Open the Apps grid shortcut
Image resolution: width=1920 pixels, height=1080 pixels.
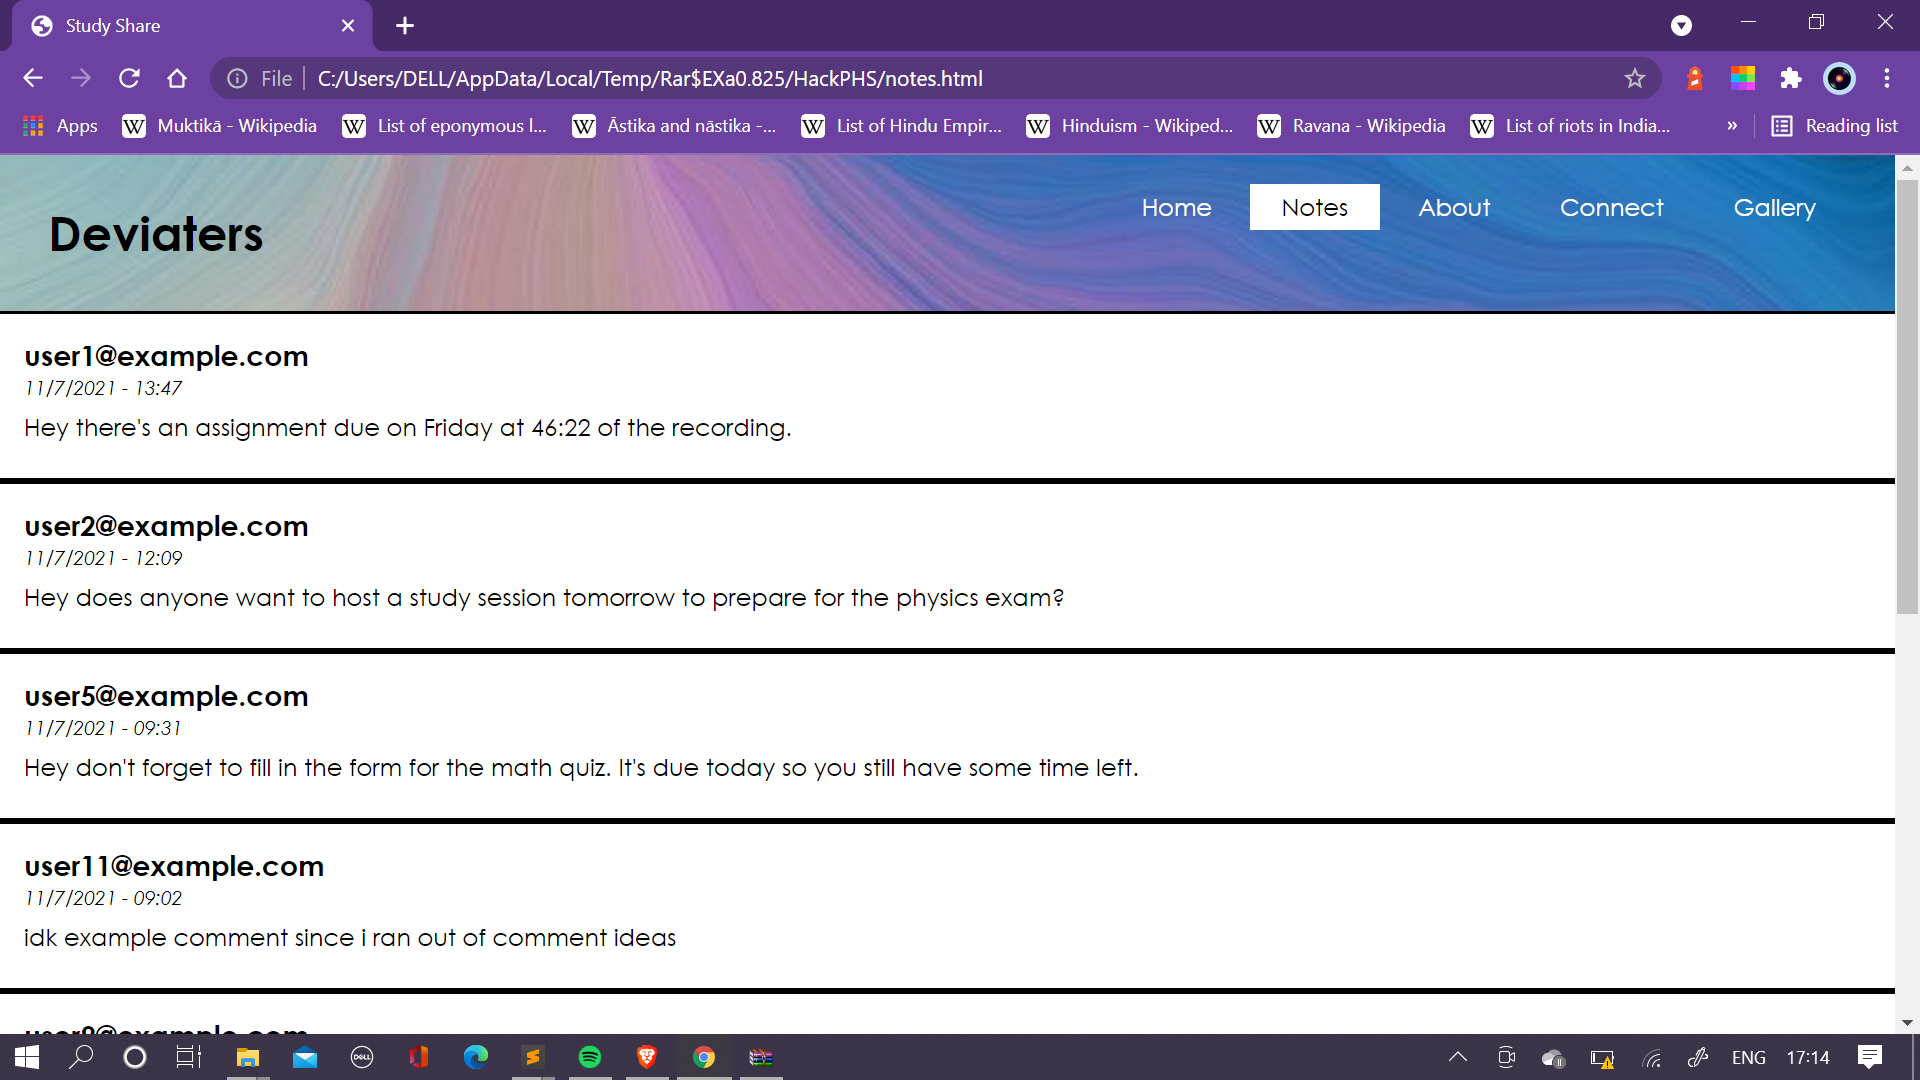coord(60,126)
